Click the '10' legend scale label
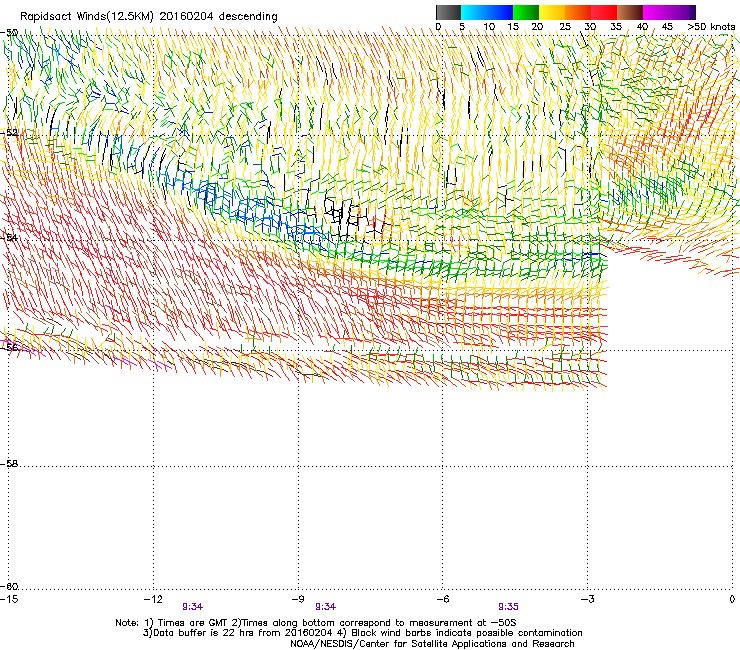The width and height of the screenshot is (740, 650). 489,27
